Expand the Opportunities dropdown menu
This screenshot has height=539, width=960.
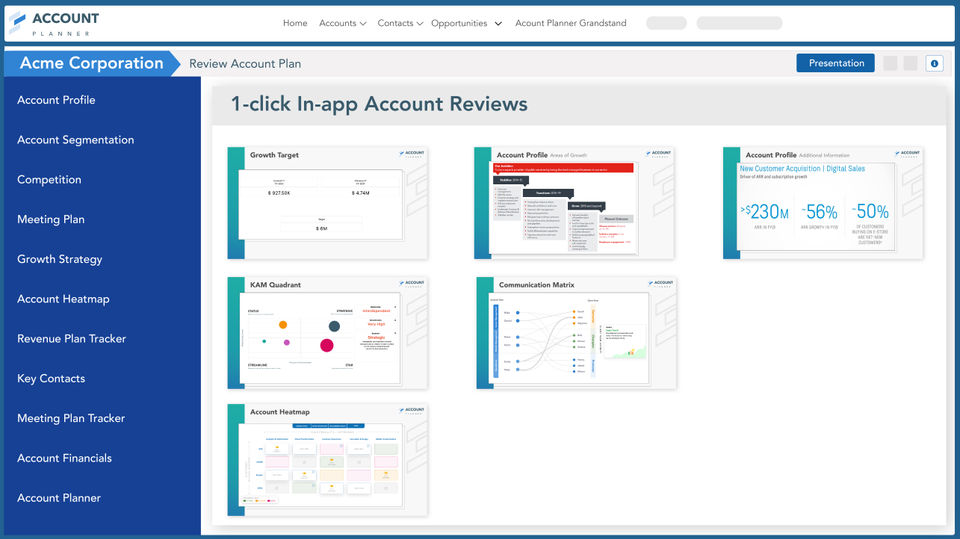click(x=467, y=23)
